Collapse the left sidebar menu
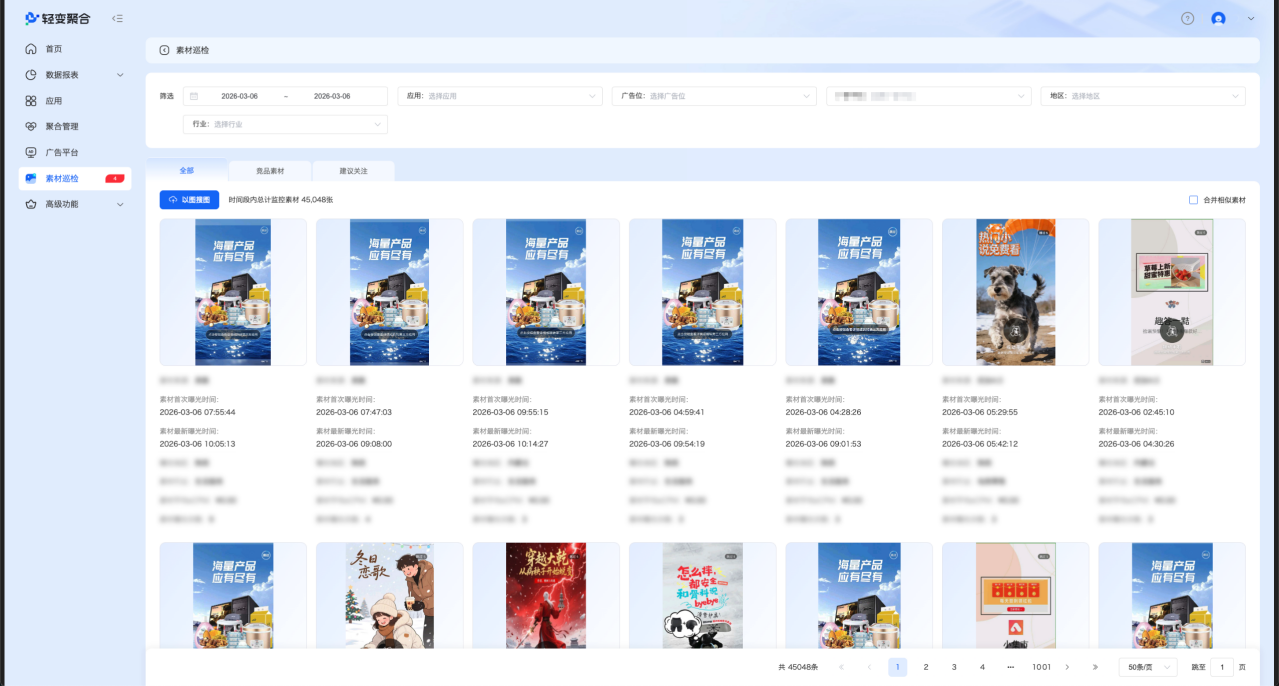This screenshot has width=1279, height=686. 118,18
